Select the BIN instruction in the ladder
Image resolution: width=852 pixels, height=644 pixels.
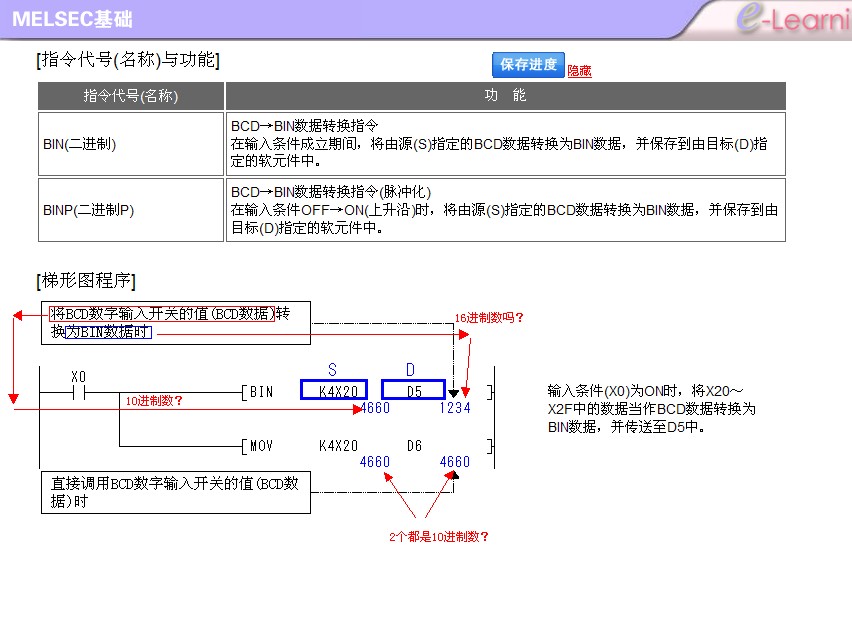pos(261,391)
